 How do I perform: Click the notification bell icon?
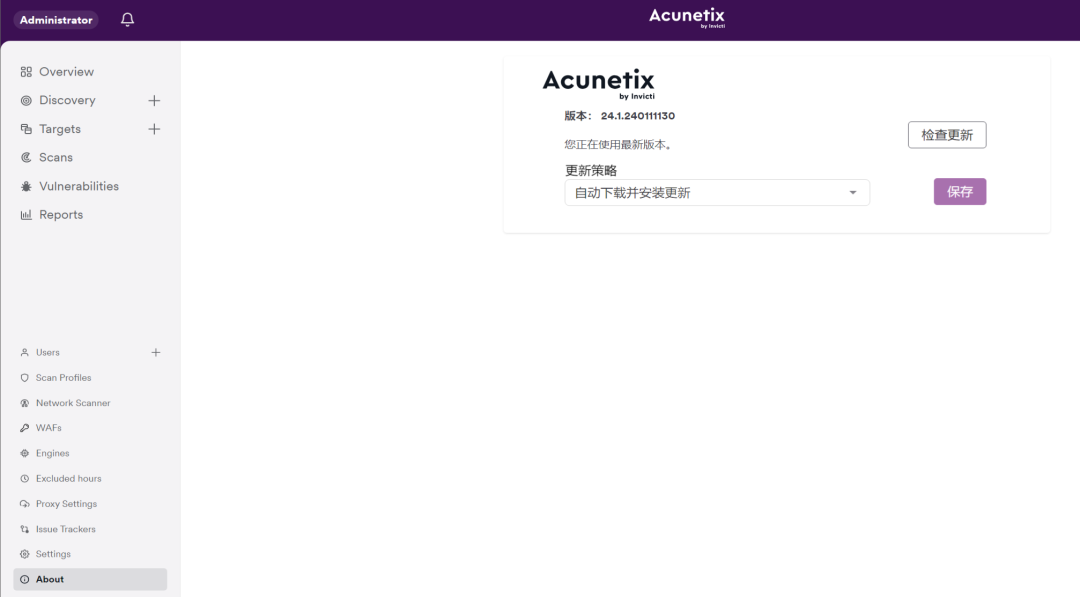point(127,19)
